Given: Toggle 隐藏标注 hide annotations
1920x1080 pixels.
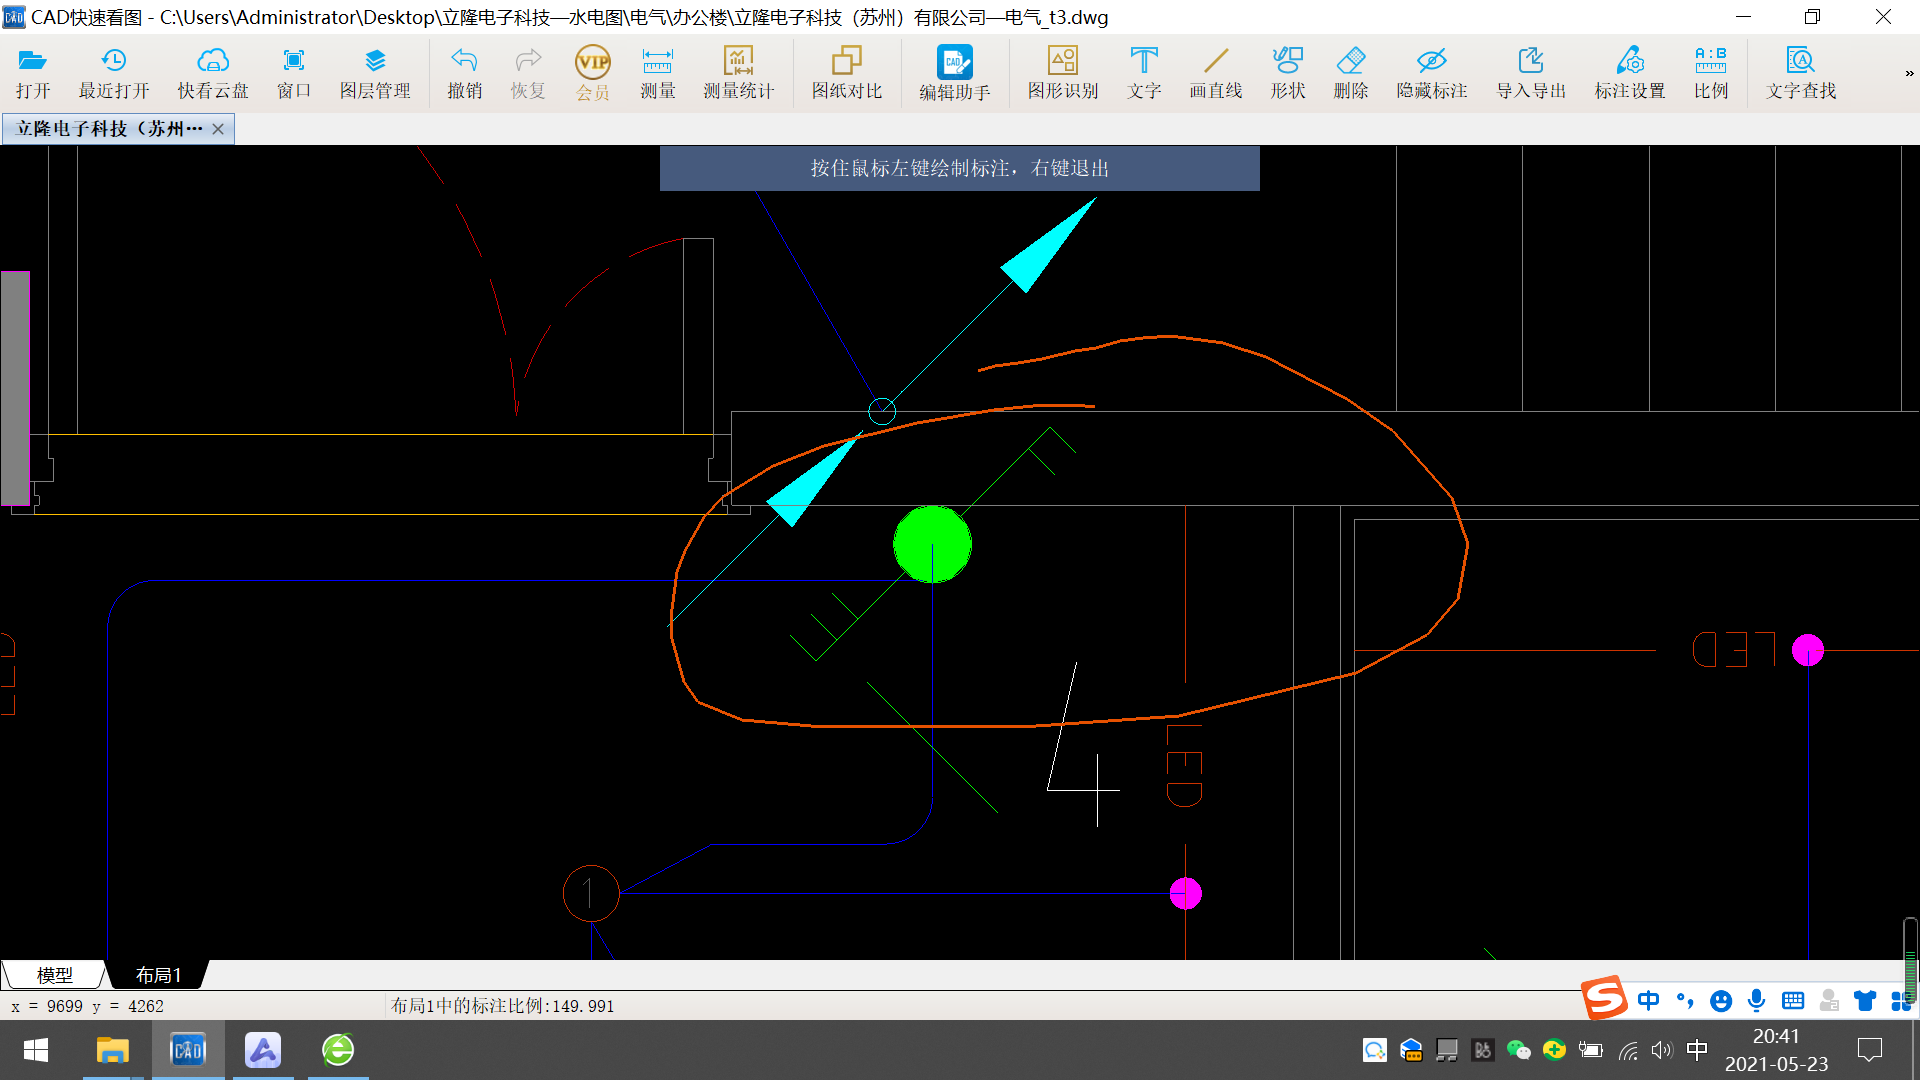Looking at the screenshot, I should (x=1432, y=73).
